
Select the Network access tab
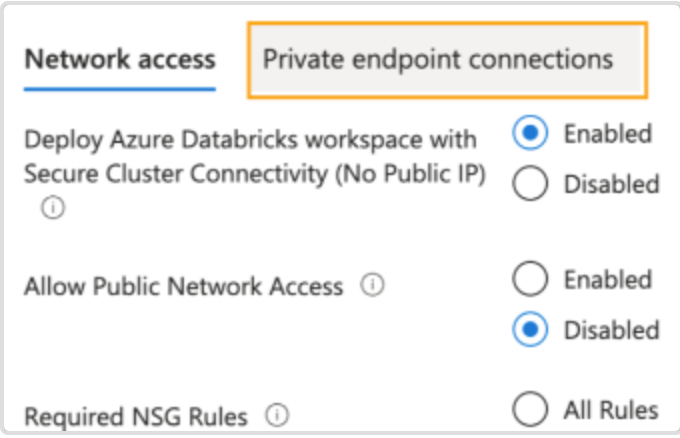(120, 59)
